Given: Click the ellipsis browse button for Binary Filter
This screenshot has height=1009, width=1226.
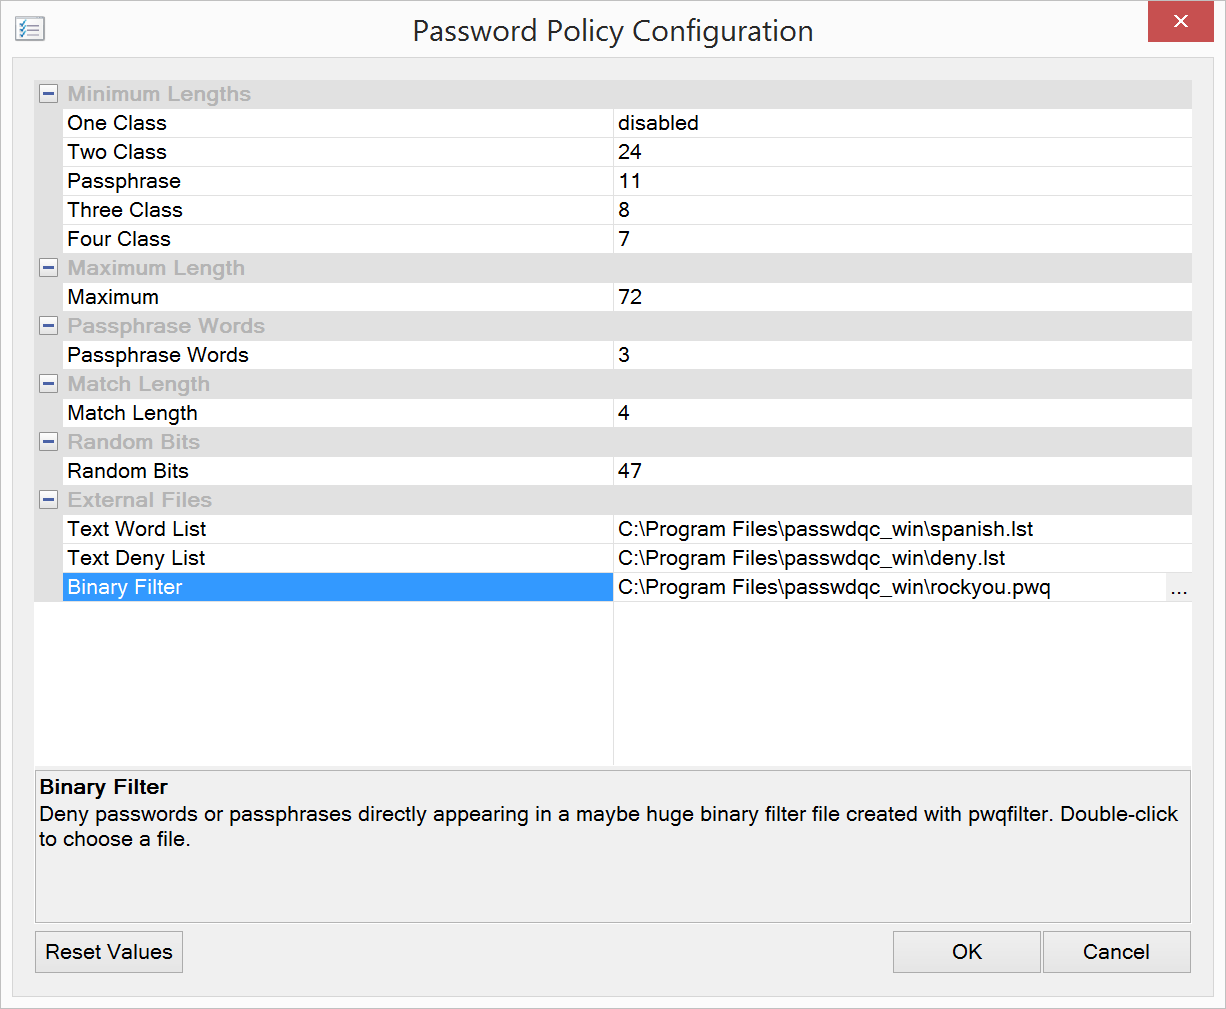Looking at the screenshot, I should click(1179, 588).
